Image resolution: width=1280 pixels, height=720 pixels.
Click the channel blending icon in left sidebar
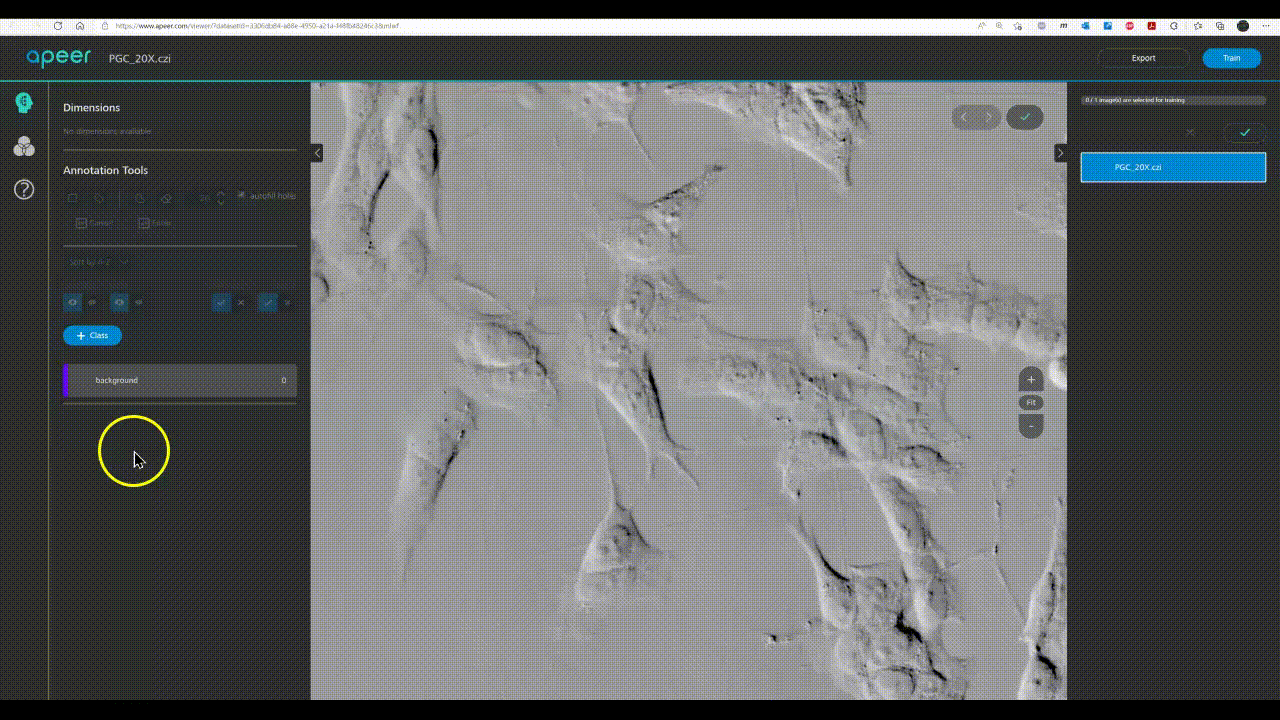[x=24, y=146]
